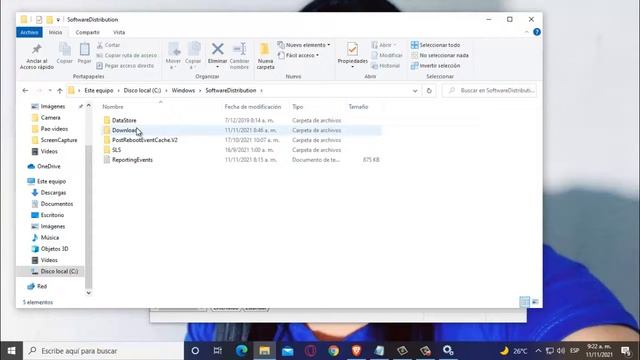Choose Pegar acceso directo

[125, 65]
